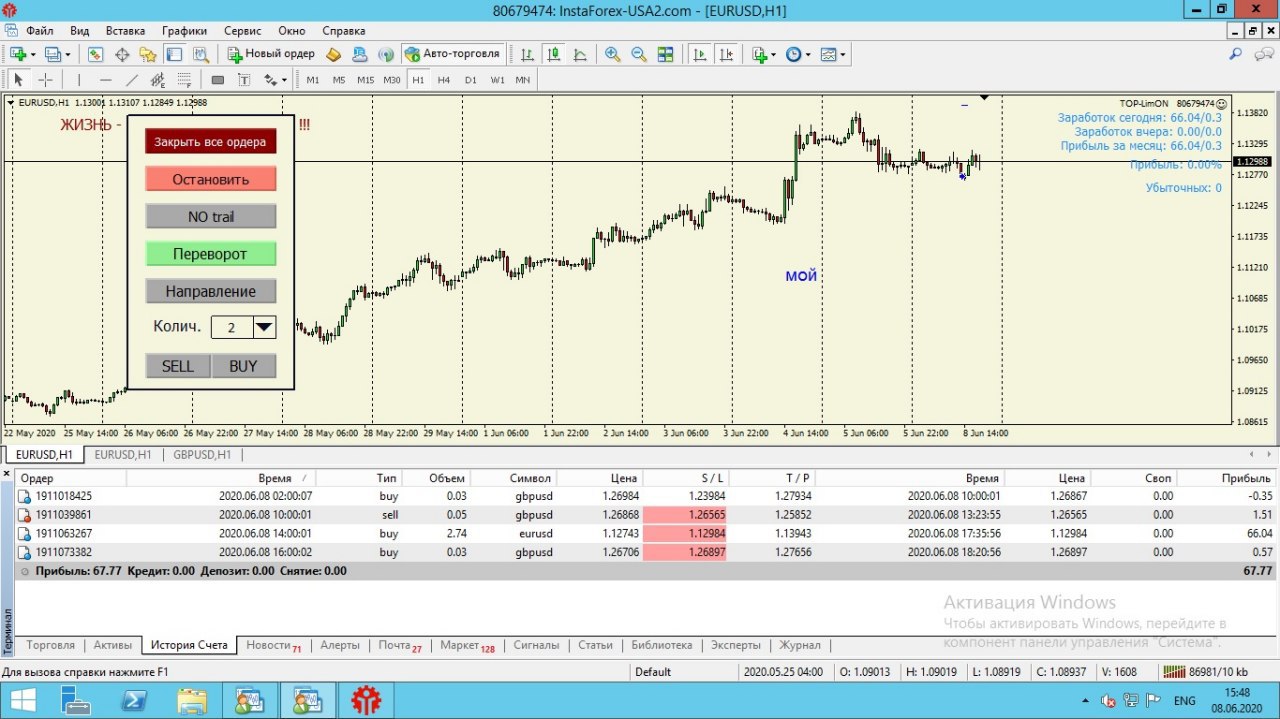Toggle chart auto scroll
The image size is (1280, 719).
700,54
